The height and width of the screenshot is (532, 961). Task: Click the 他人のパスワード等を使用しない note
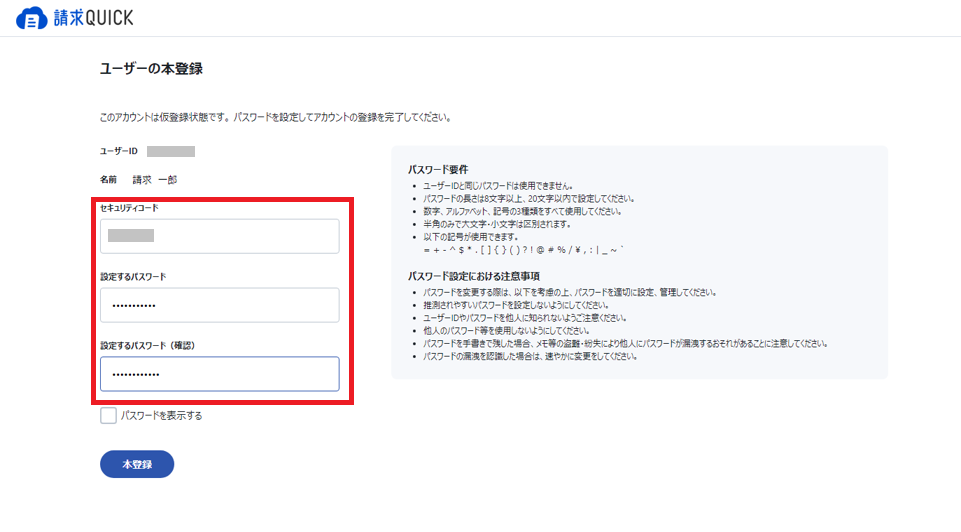506,331
